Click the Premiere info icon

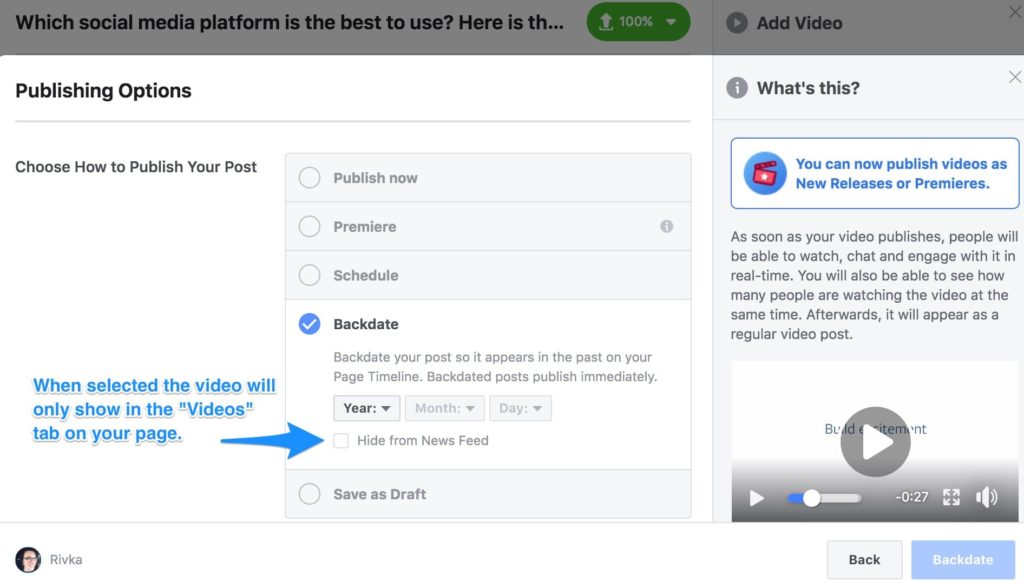click(667, 227)
